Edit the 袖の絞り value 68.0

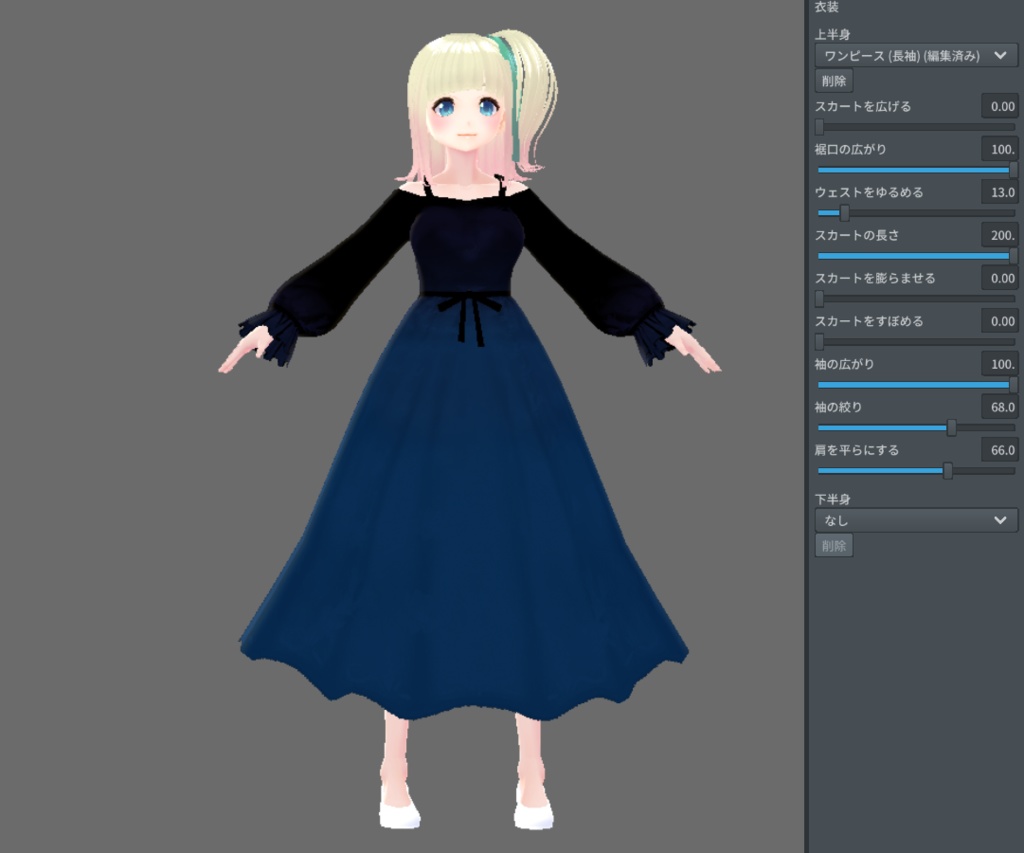[x=1000, y=408]
